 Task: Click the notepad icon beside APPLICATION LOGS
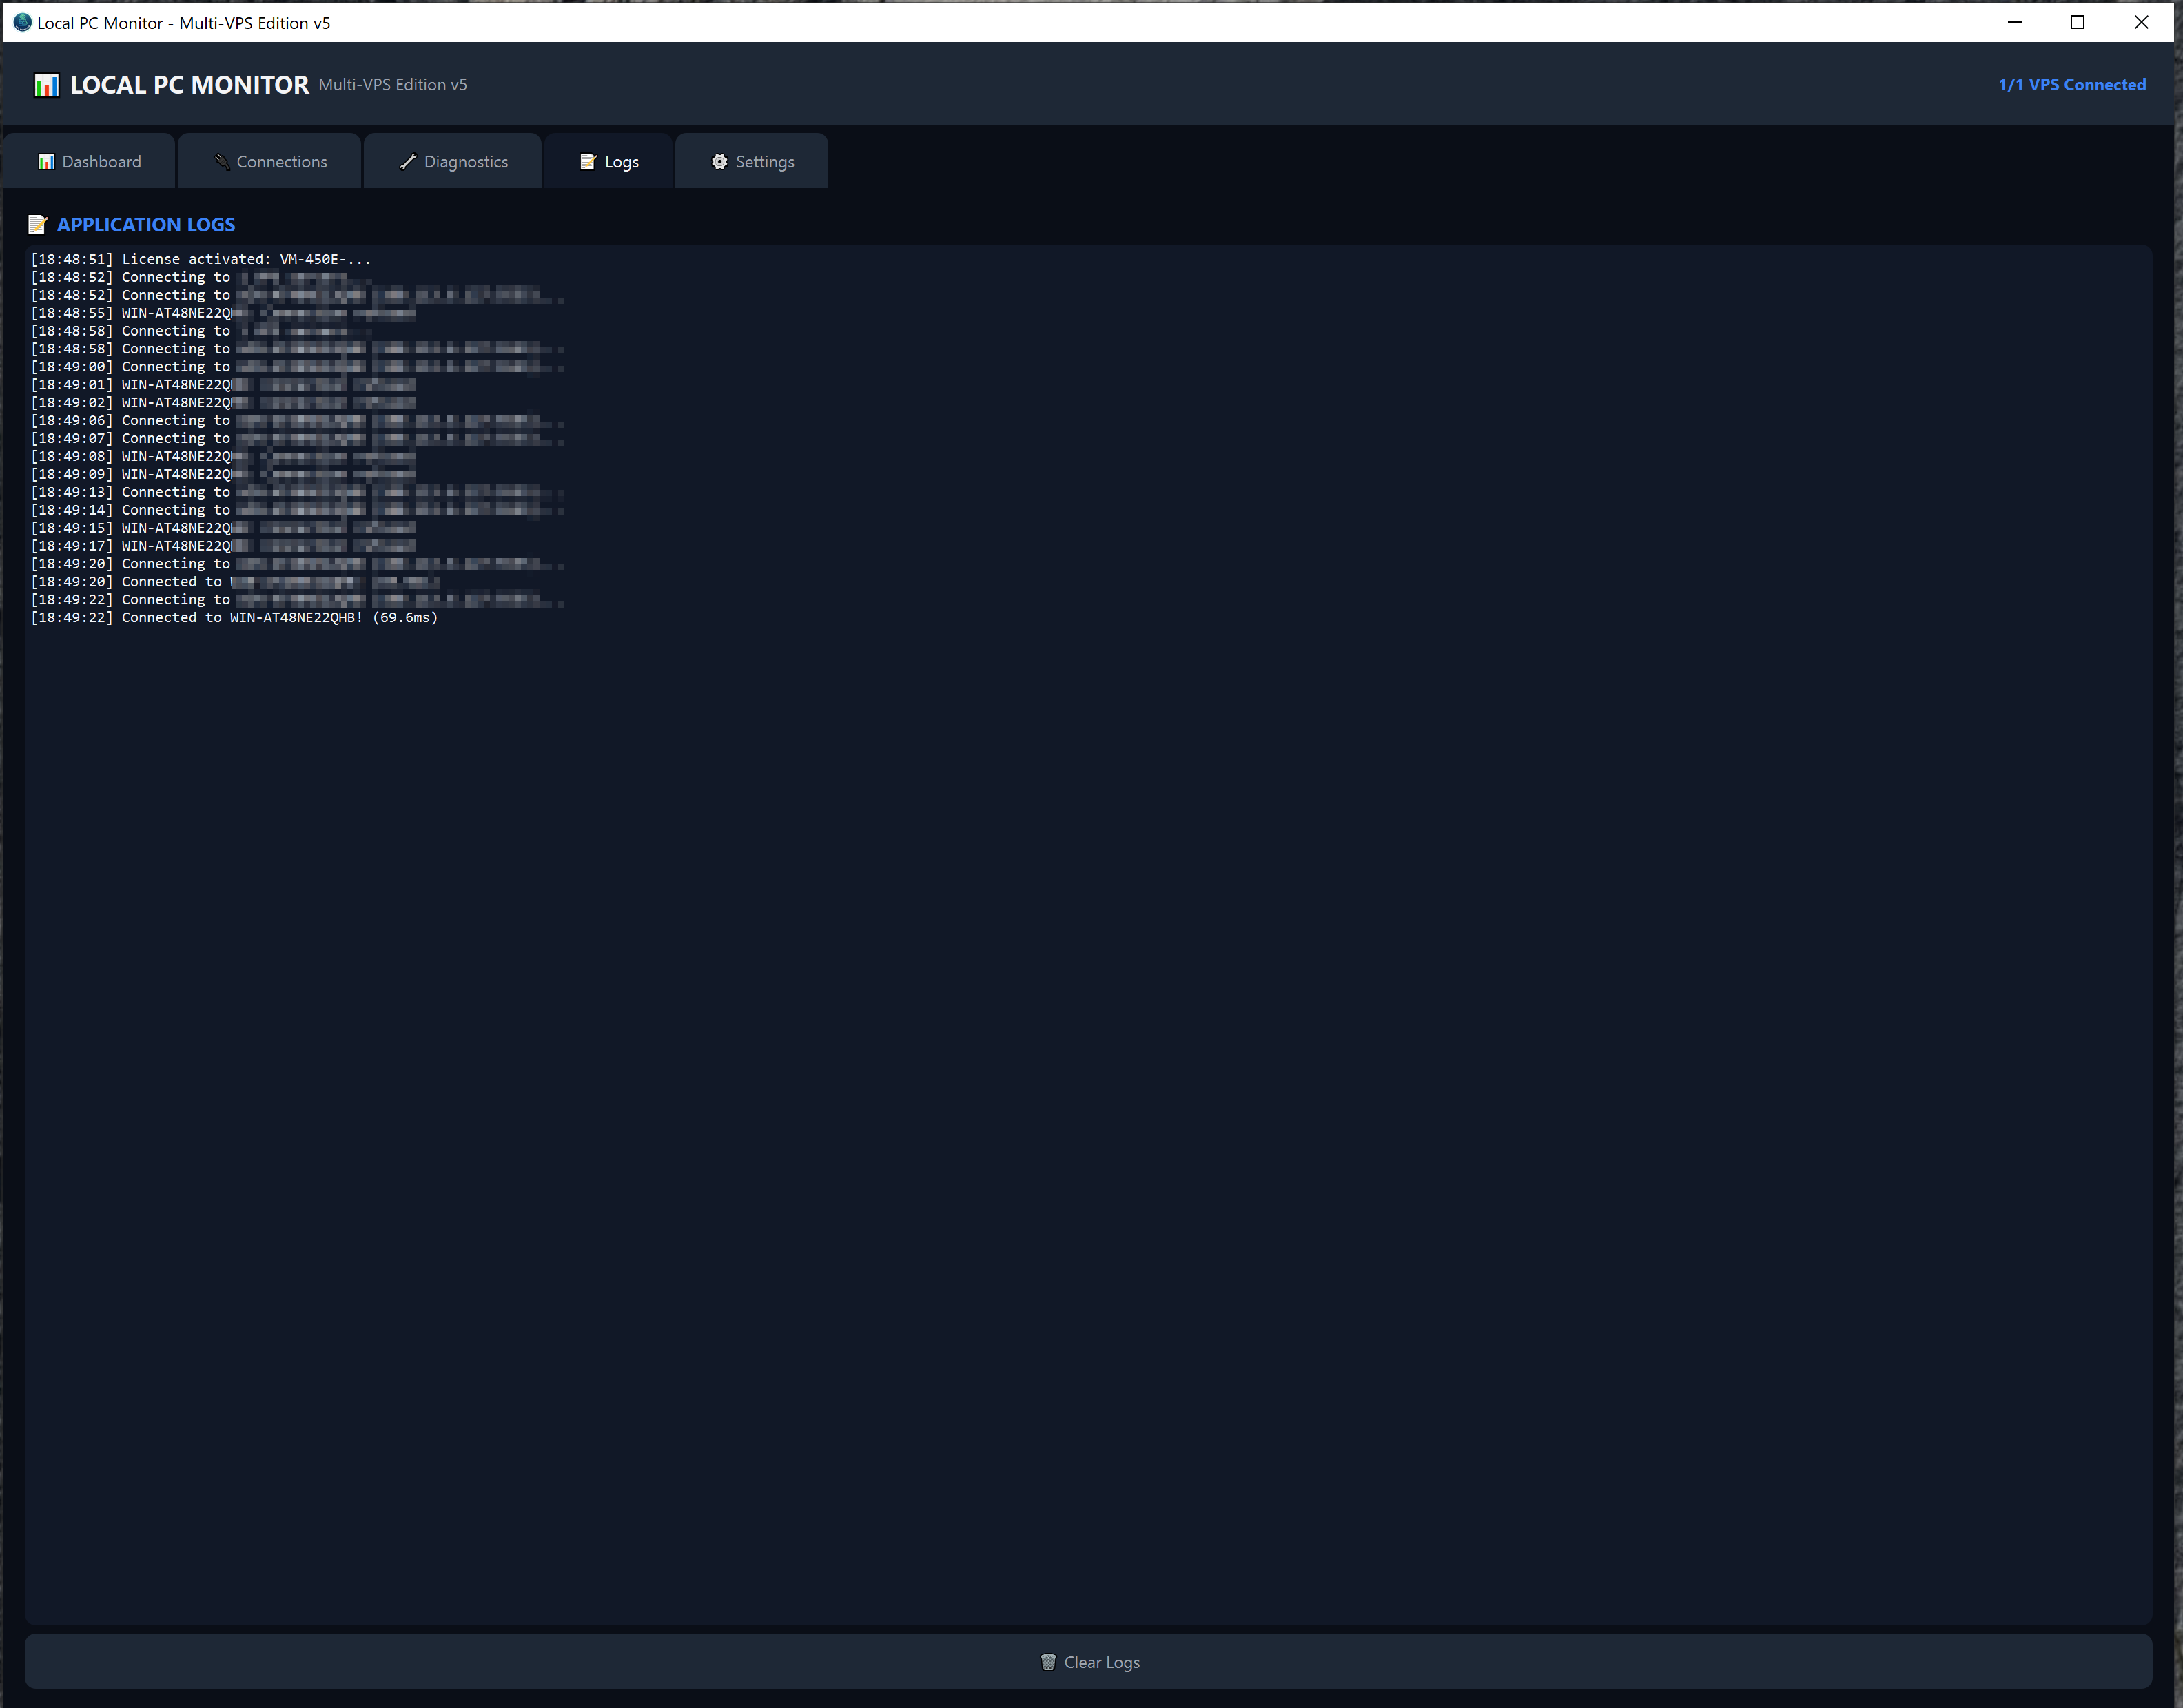coord(38,225)
